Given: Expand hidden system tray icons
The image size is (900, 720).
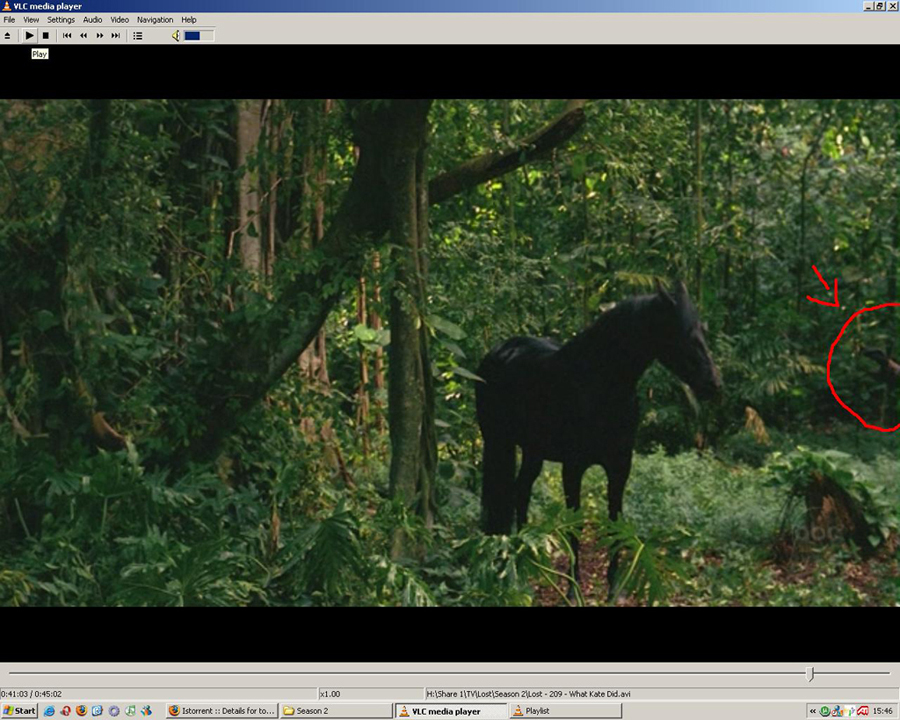Looking at the screenshot, I should 813,711.
